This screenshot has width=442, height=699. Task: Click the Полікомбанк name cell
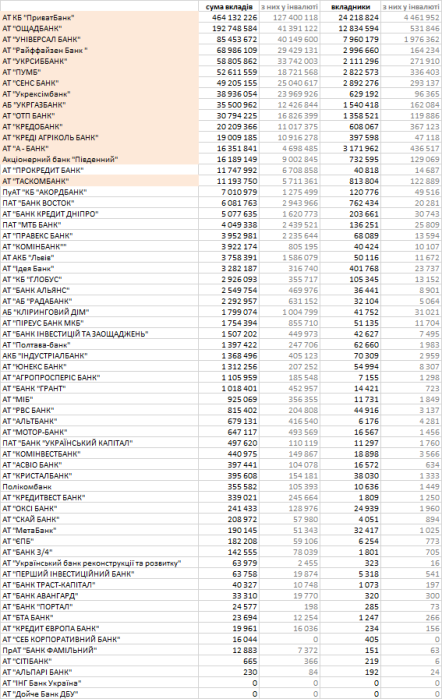tap(100, 487)
